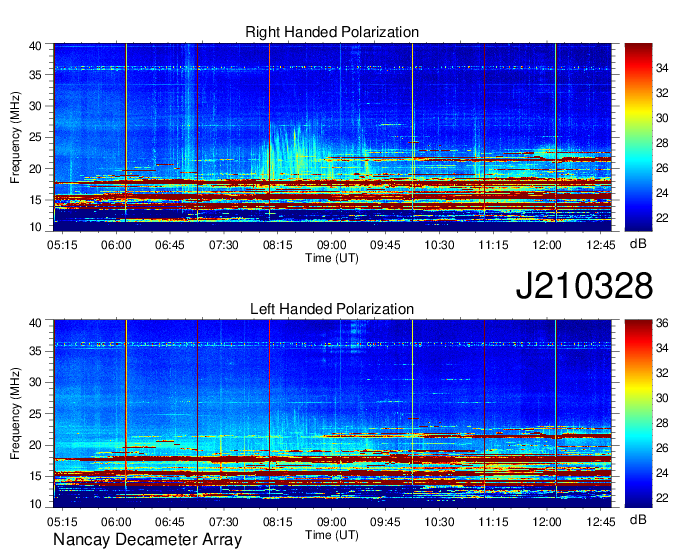Screen dimensions: 680x552
Task: Click the 15 MHz label on the upper frequency axis
Action: click(36, 200)
